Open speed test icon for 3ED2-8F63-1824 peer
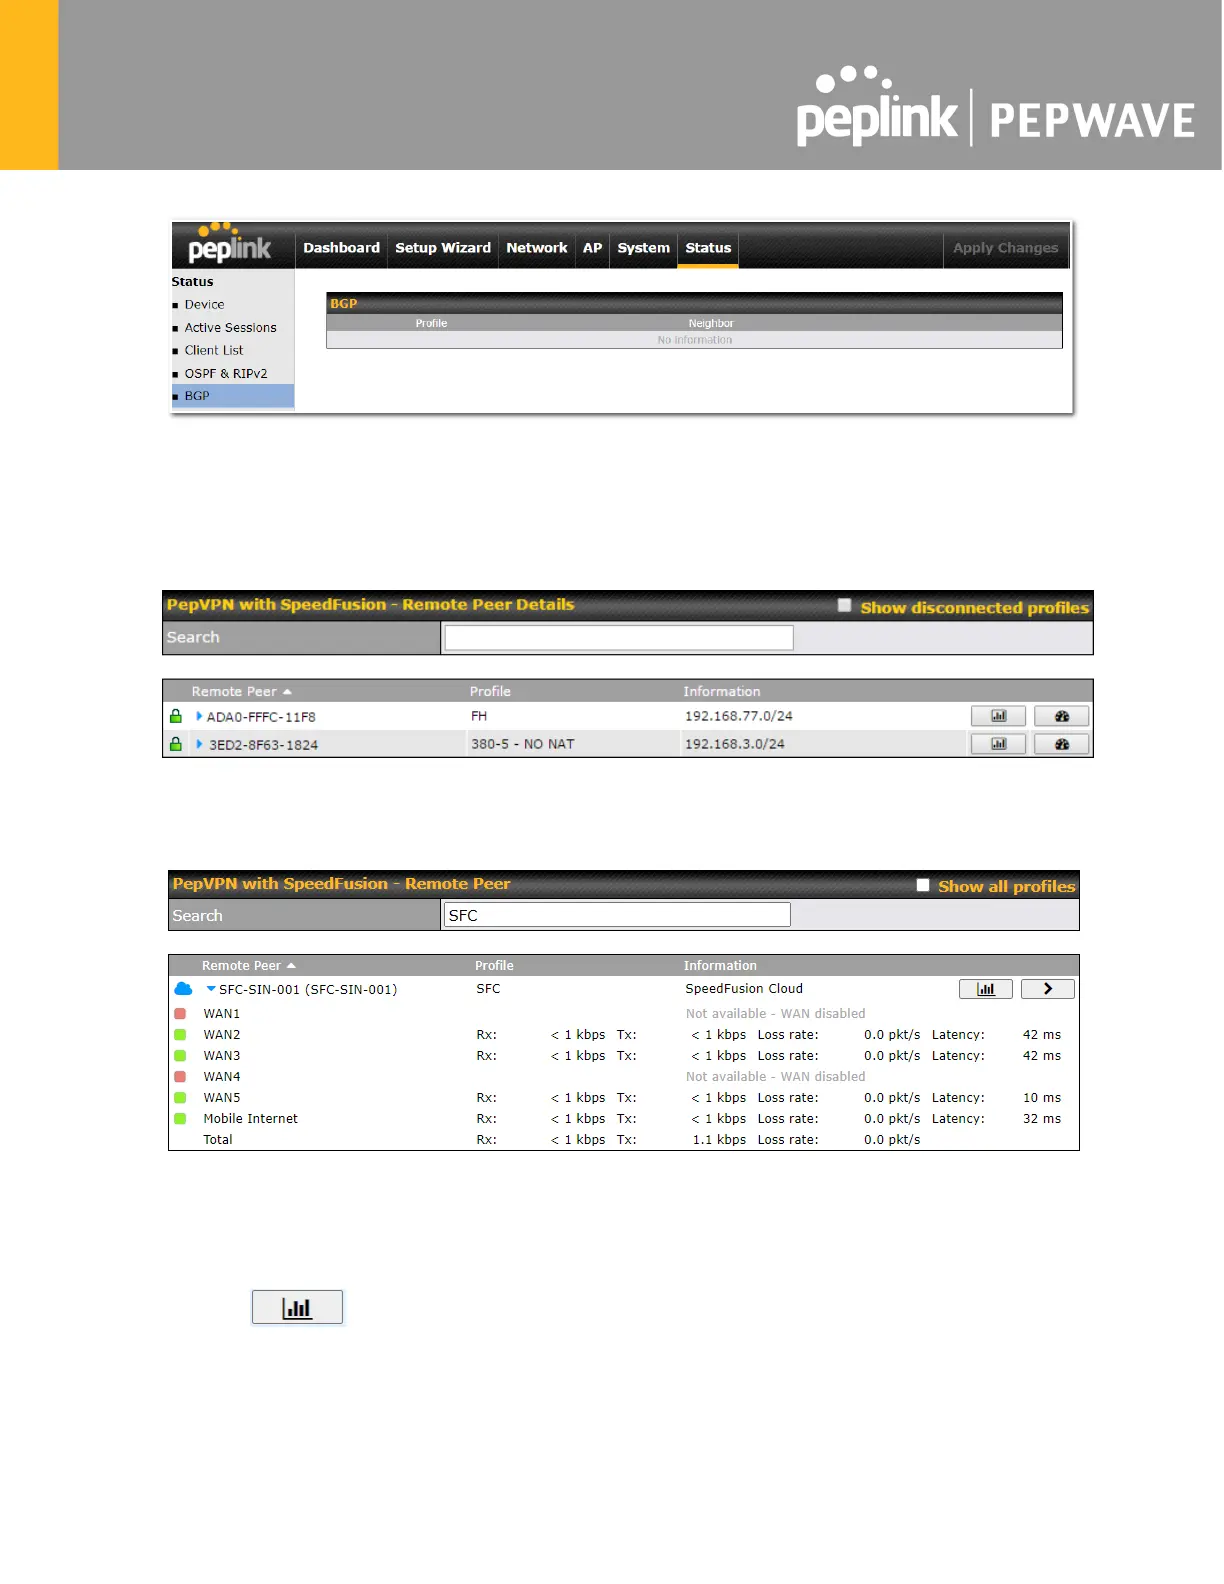The width and height of the screenshot is (1224, 1584). tap(1061, 744)
